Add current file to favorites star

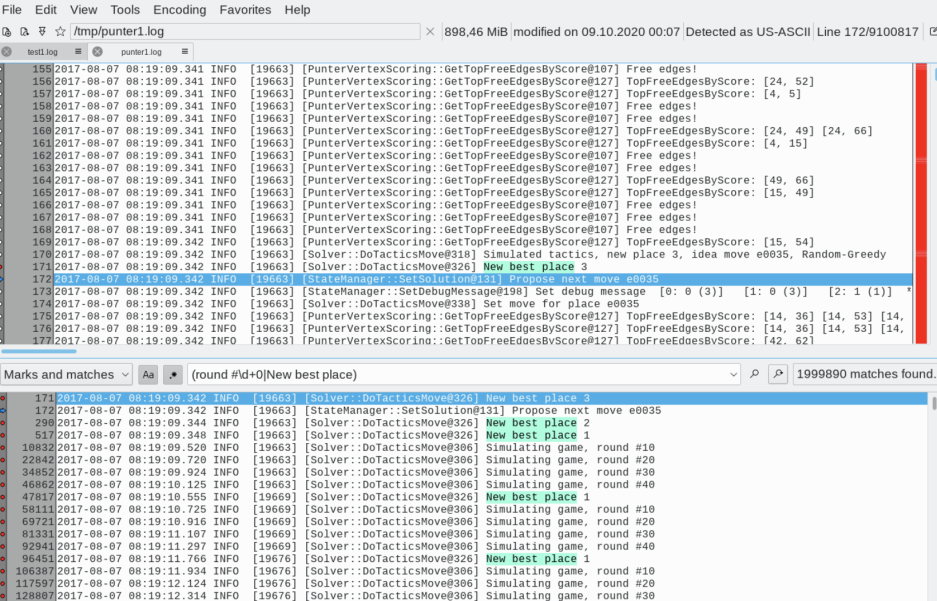point(60,32)
